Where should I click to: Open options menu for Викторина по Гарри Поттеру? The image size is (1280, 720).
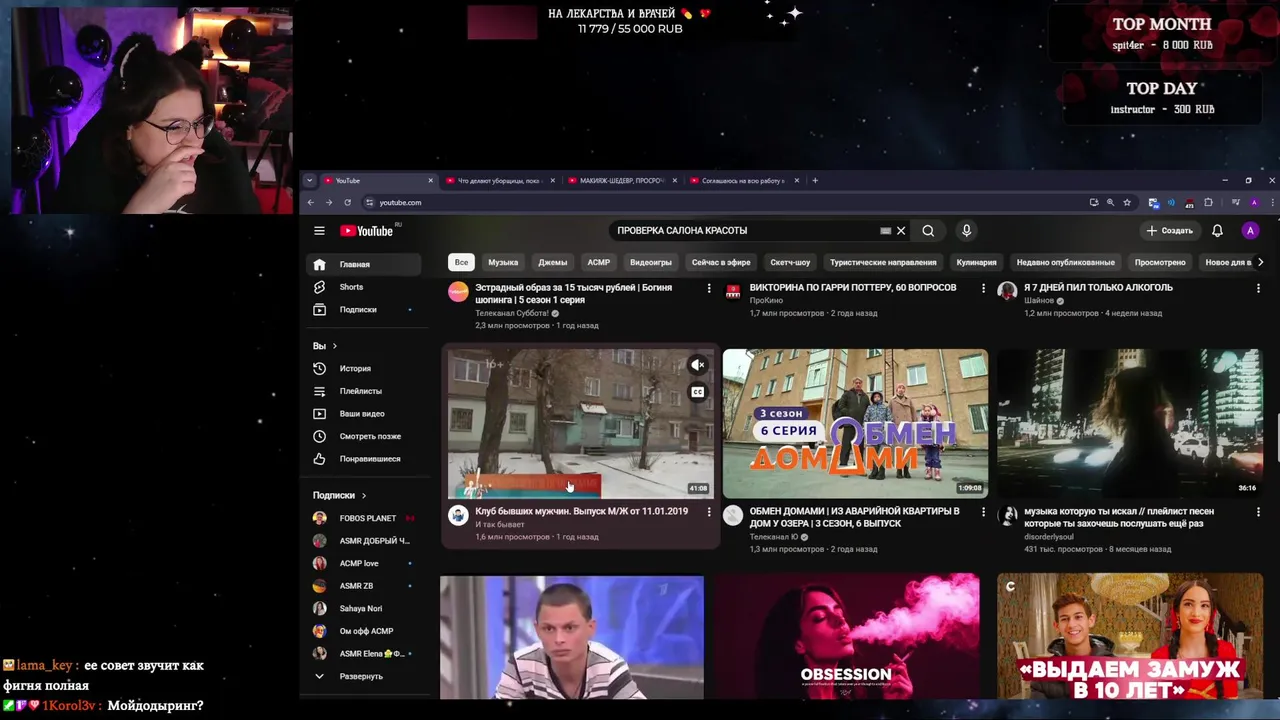click(x=983, y=288)
